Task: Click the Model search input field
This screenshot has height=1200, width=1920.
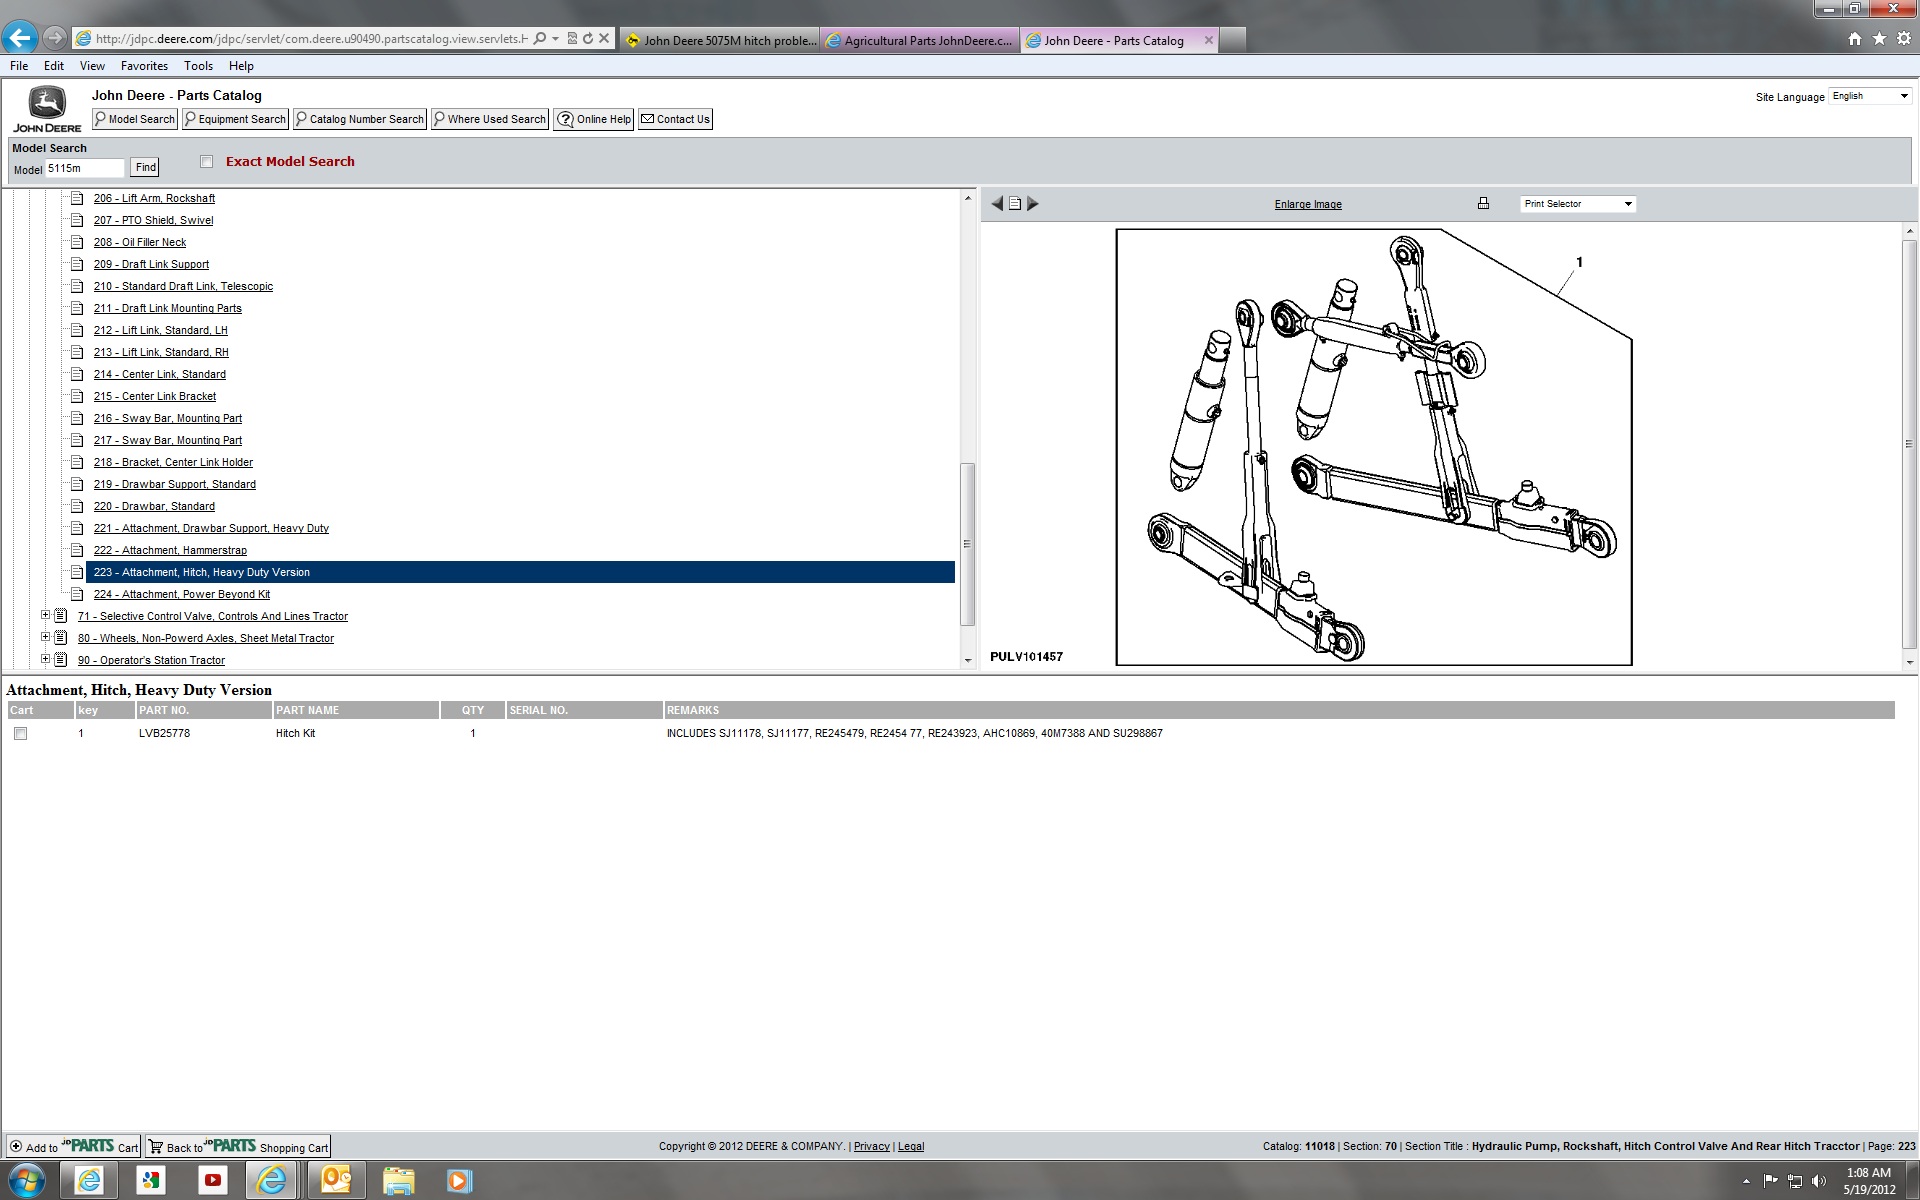Action: click(85, 169)
